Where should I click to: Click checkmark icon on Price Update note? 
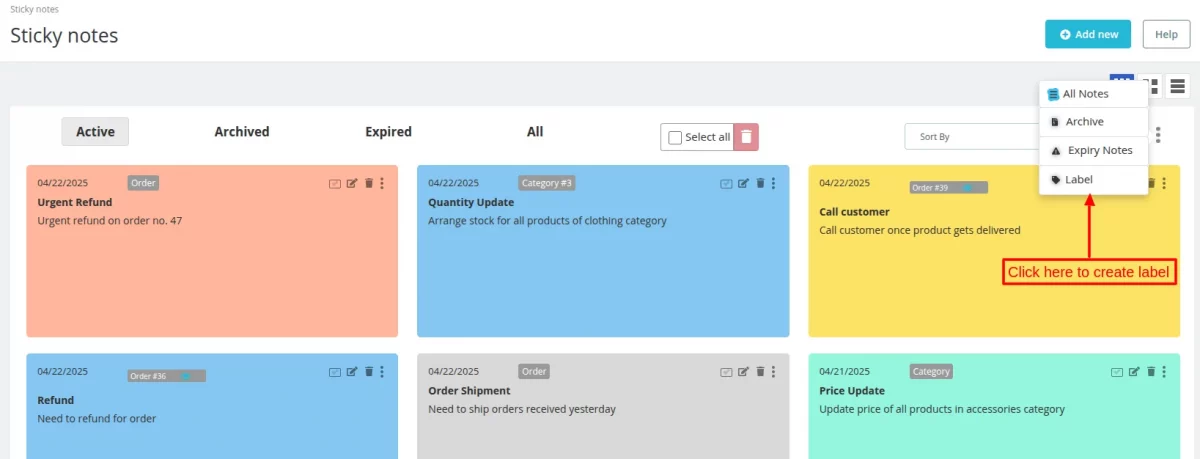click(x=1117, y=372)
